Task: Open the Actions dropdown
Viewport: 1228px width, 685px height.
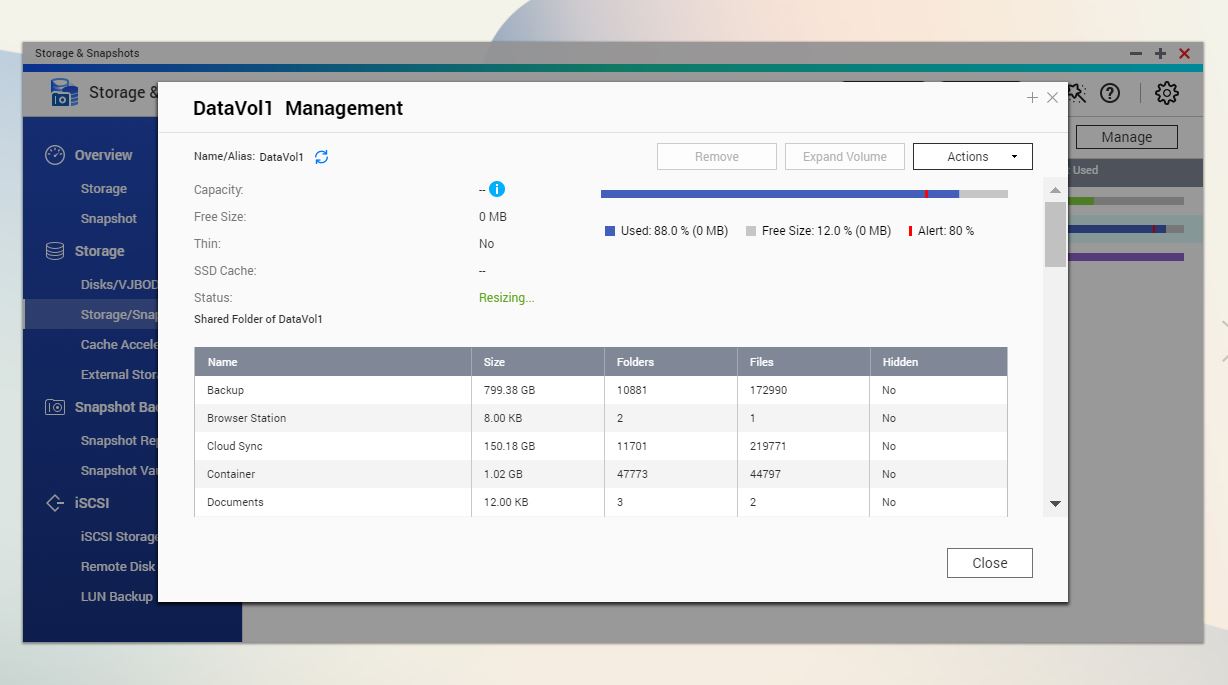Action: tap(972, 157)
